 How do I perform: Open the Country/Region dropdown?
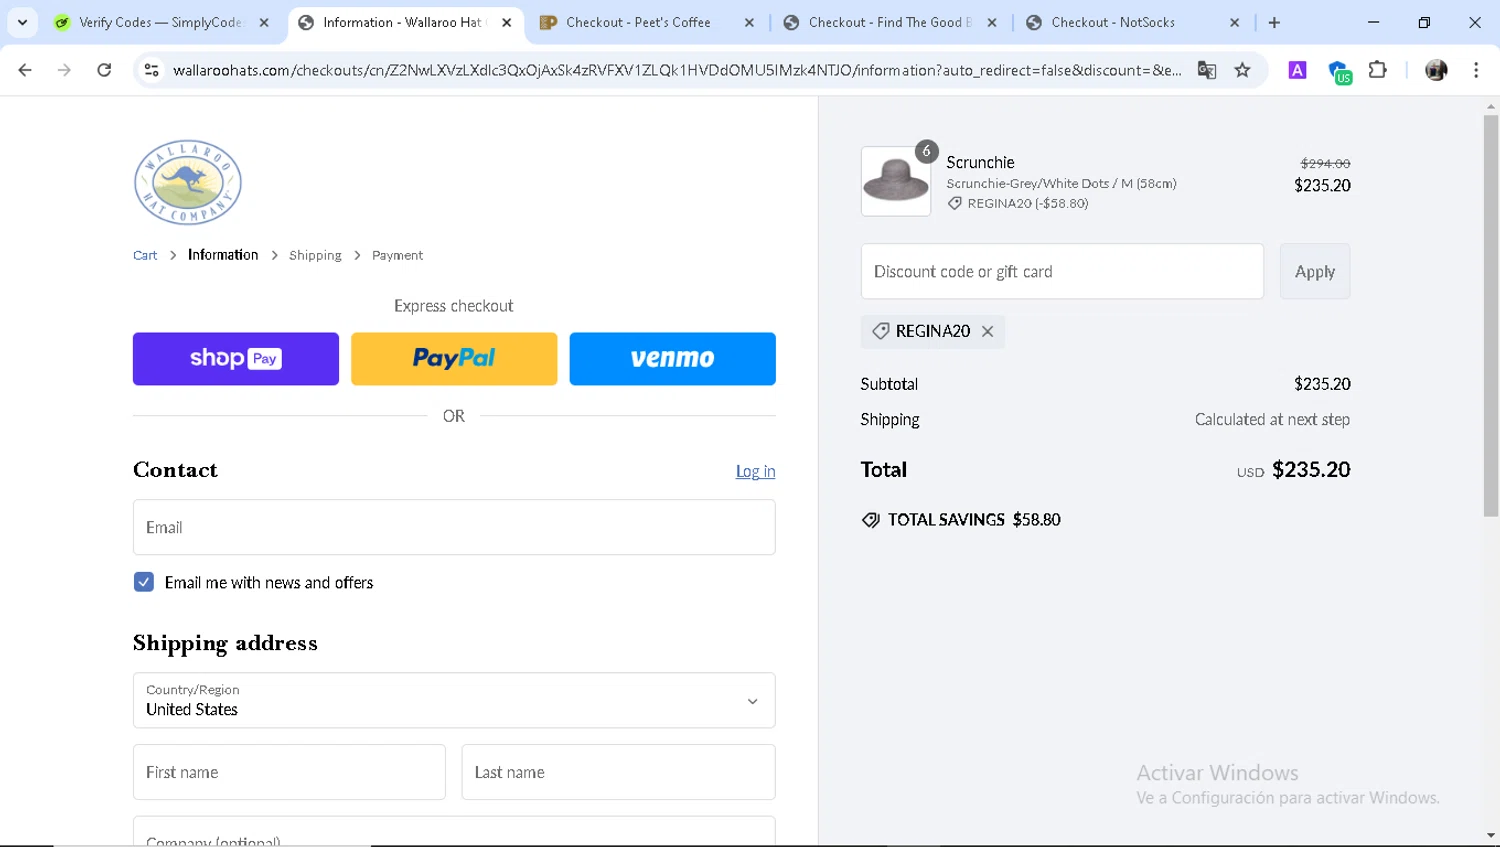(454, 700)
